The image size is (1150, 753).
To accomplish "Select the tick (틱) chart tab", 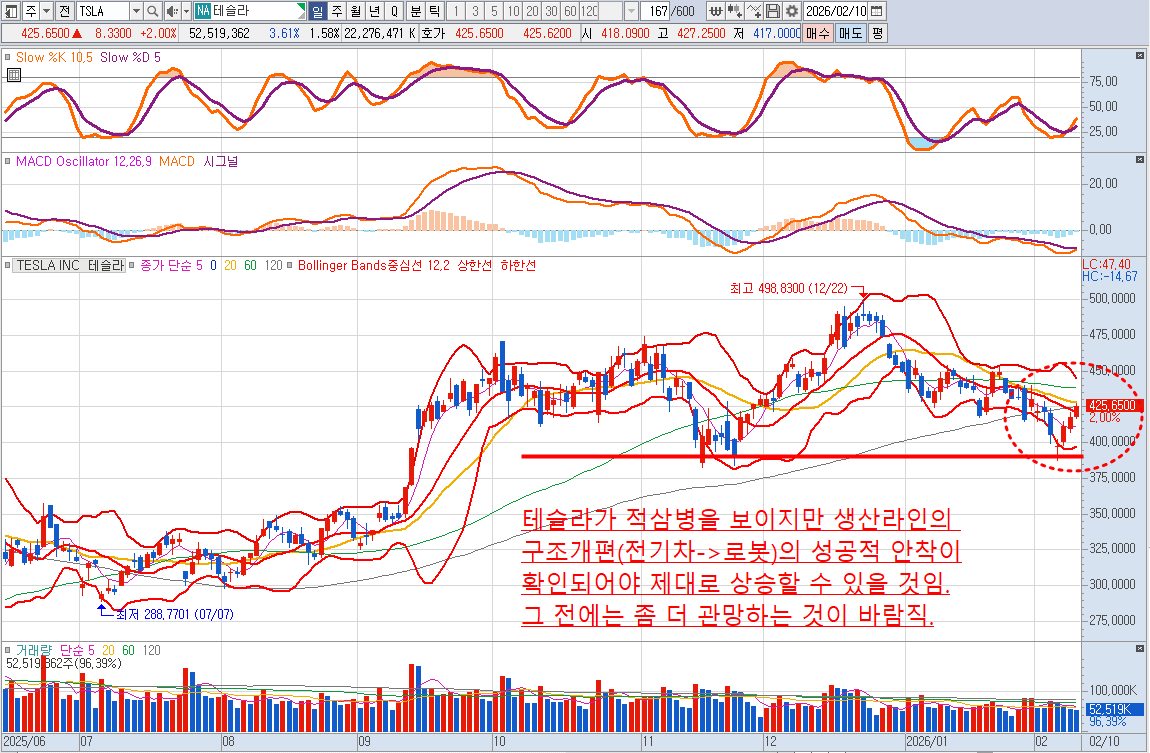I will coord(434,11).
